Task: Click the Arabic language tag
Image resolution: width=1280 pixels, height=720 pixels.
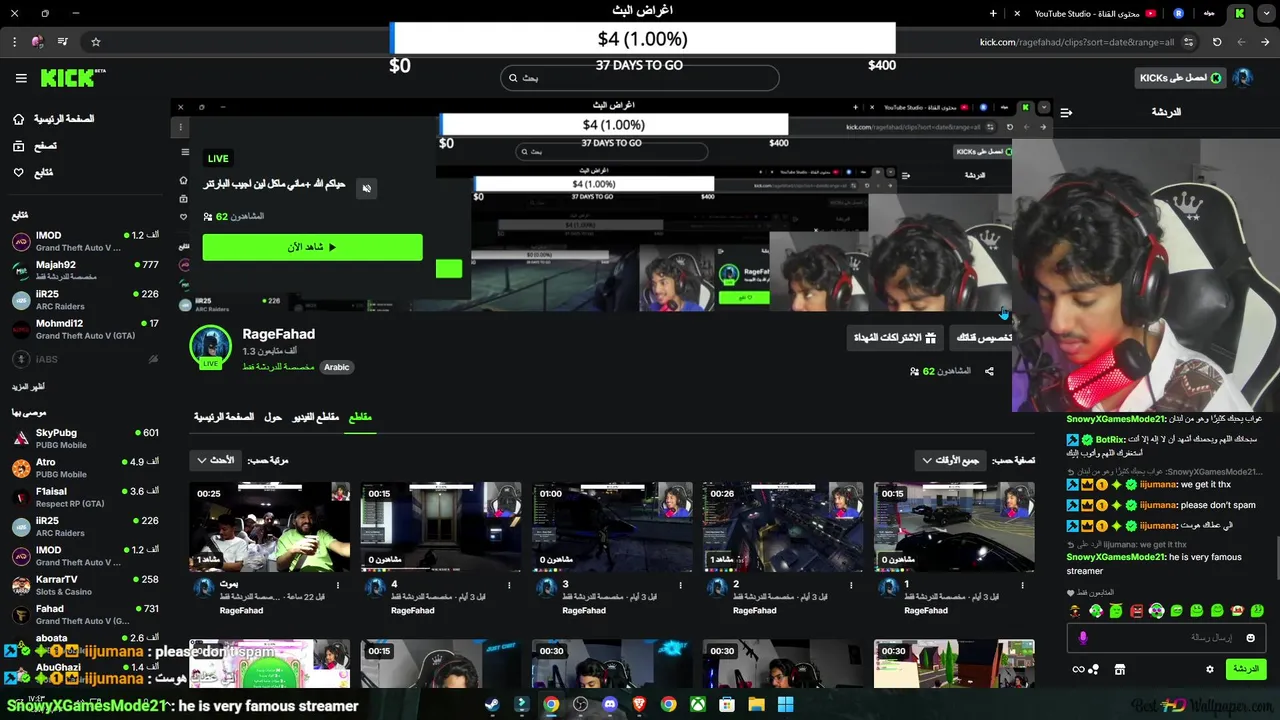Action: click(336, 367)
